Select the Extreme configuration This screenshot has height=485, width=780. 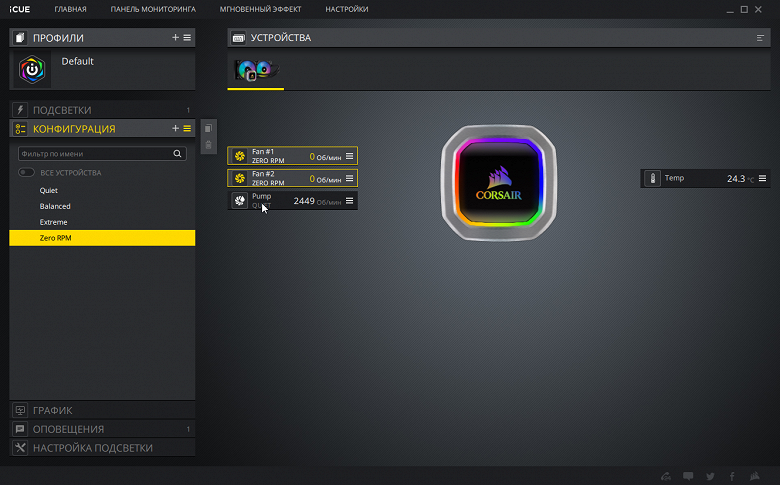[102, 222]
